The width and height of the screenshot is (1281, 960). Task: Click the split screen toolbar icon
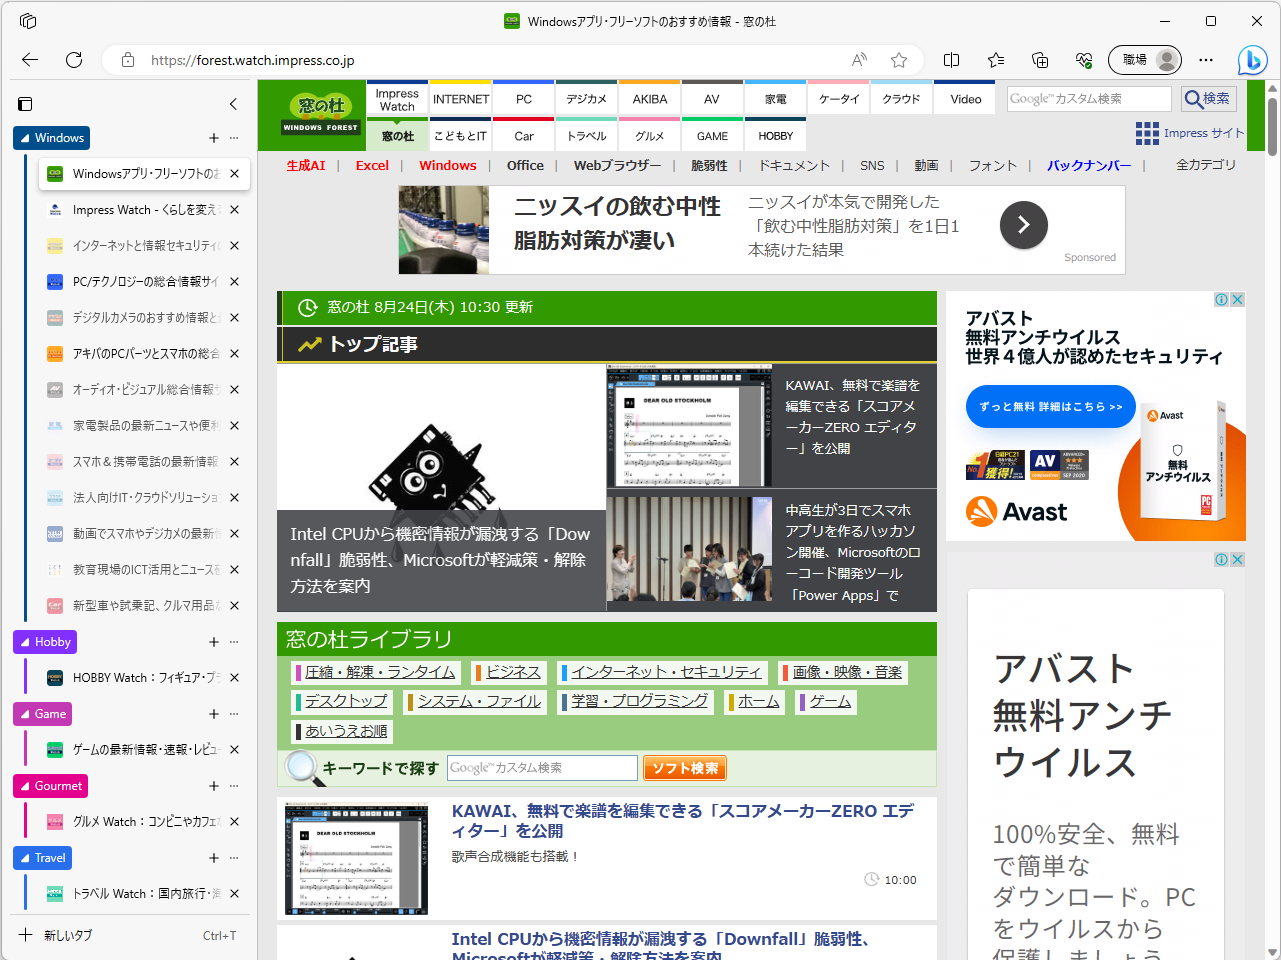tap(951, 60)
